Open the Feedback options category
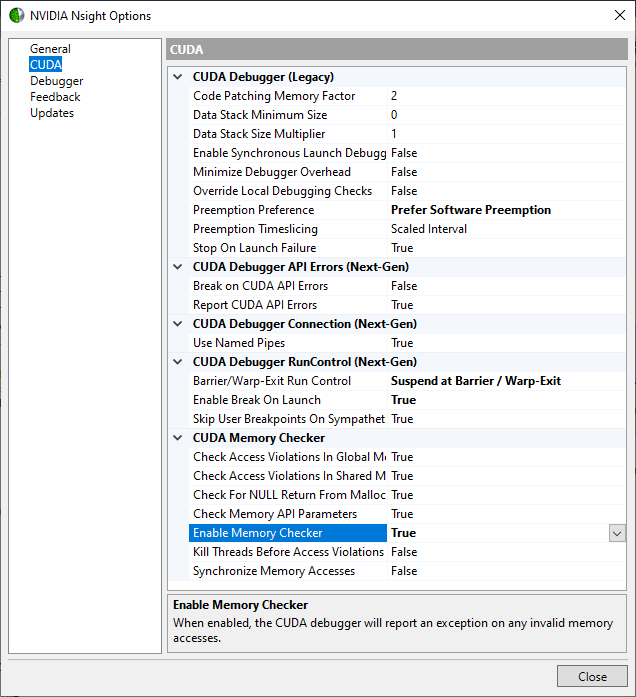This screenshot has width=636, height=697. tap(55, 97)
